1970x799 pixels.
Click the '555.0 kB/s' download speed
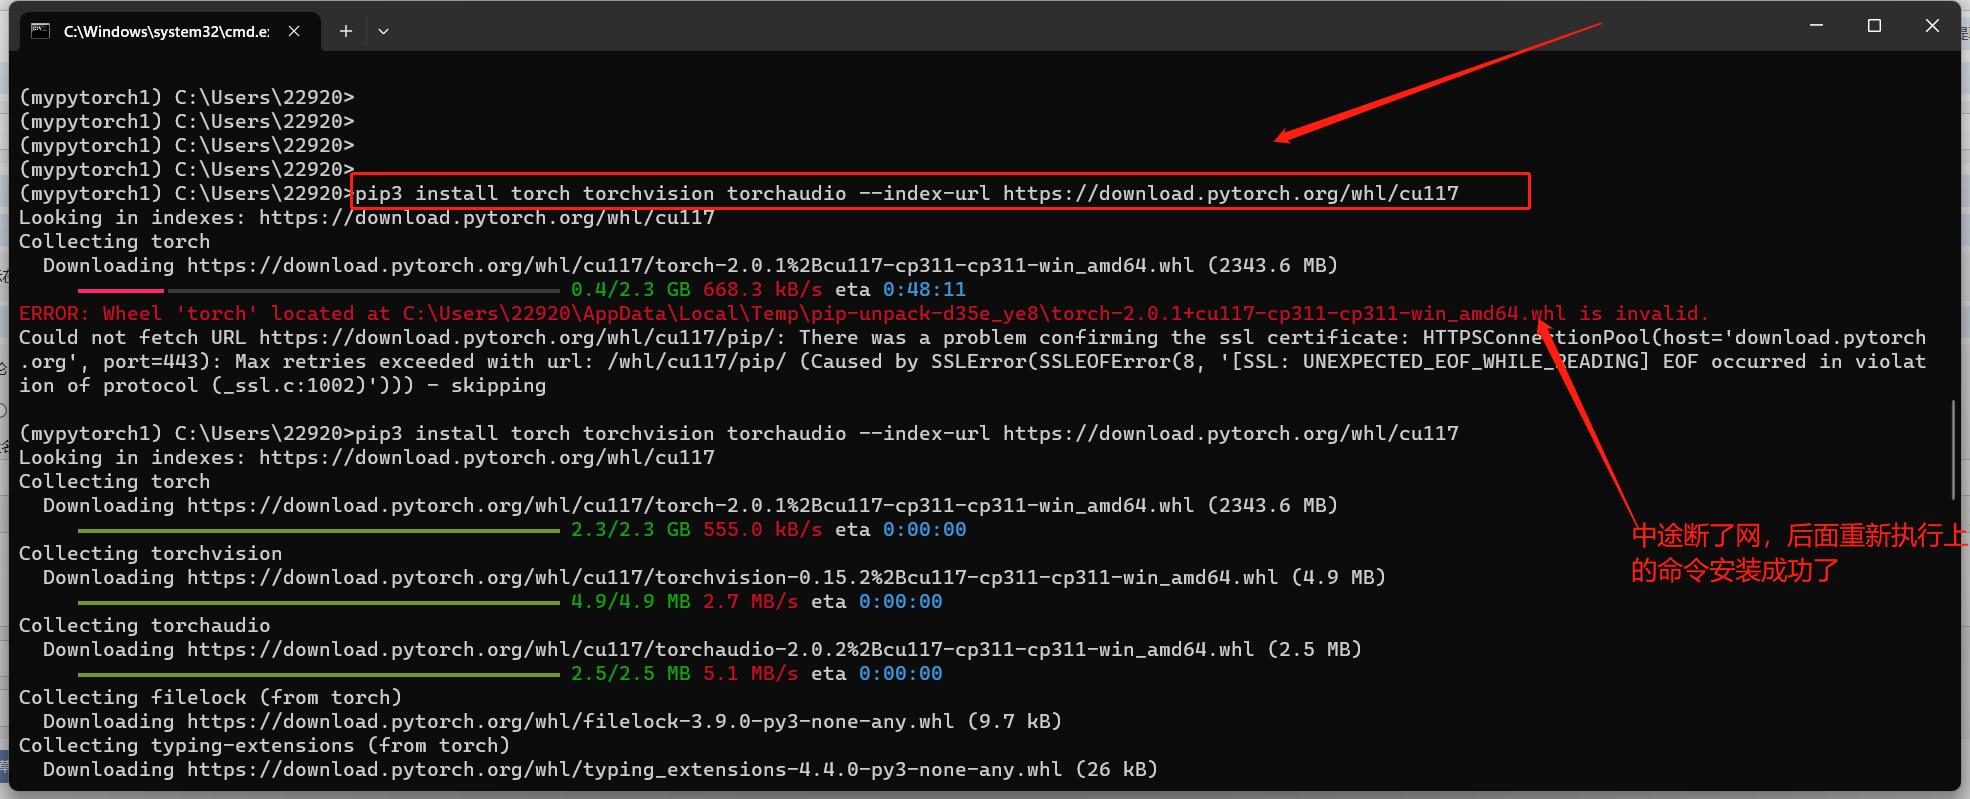pos(762,529)
